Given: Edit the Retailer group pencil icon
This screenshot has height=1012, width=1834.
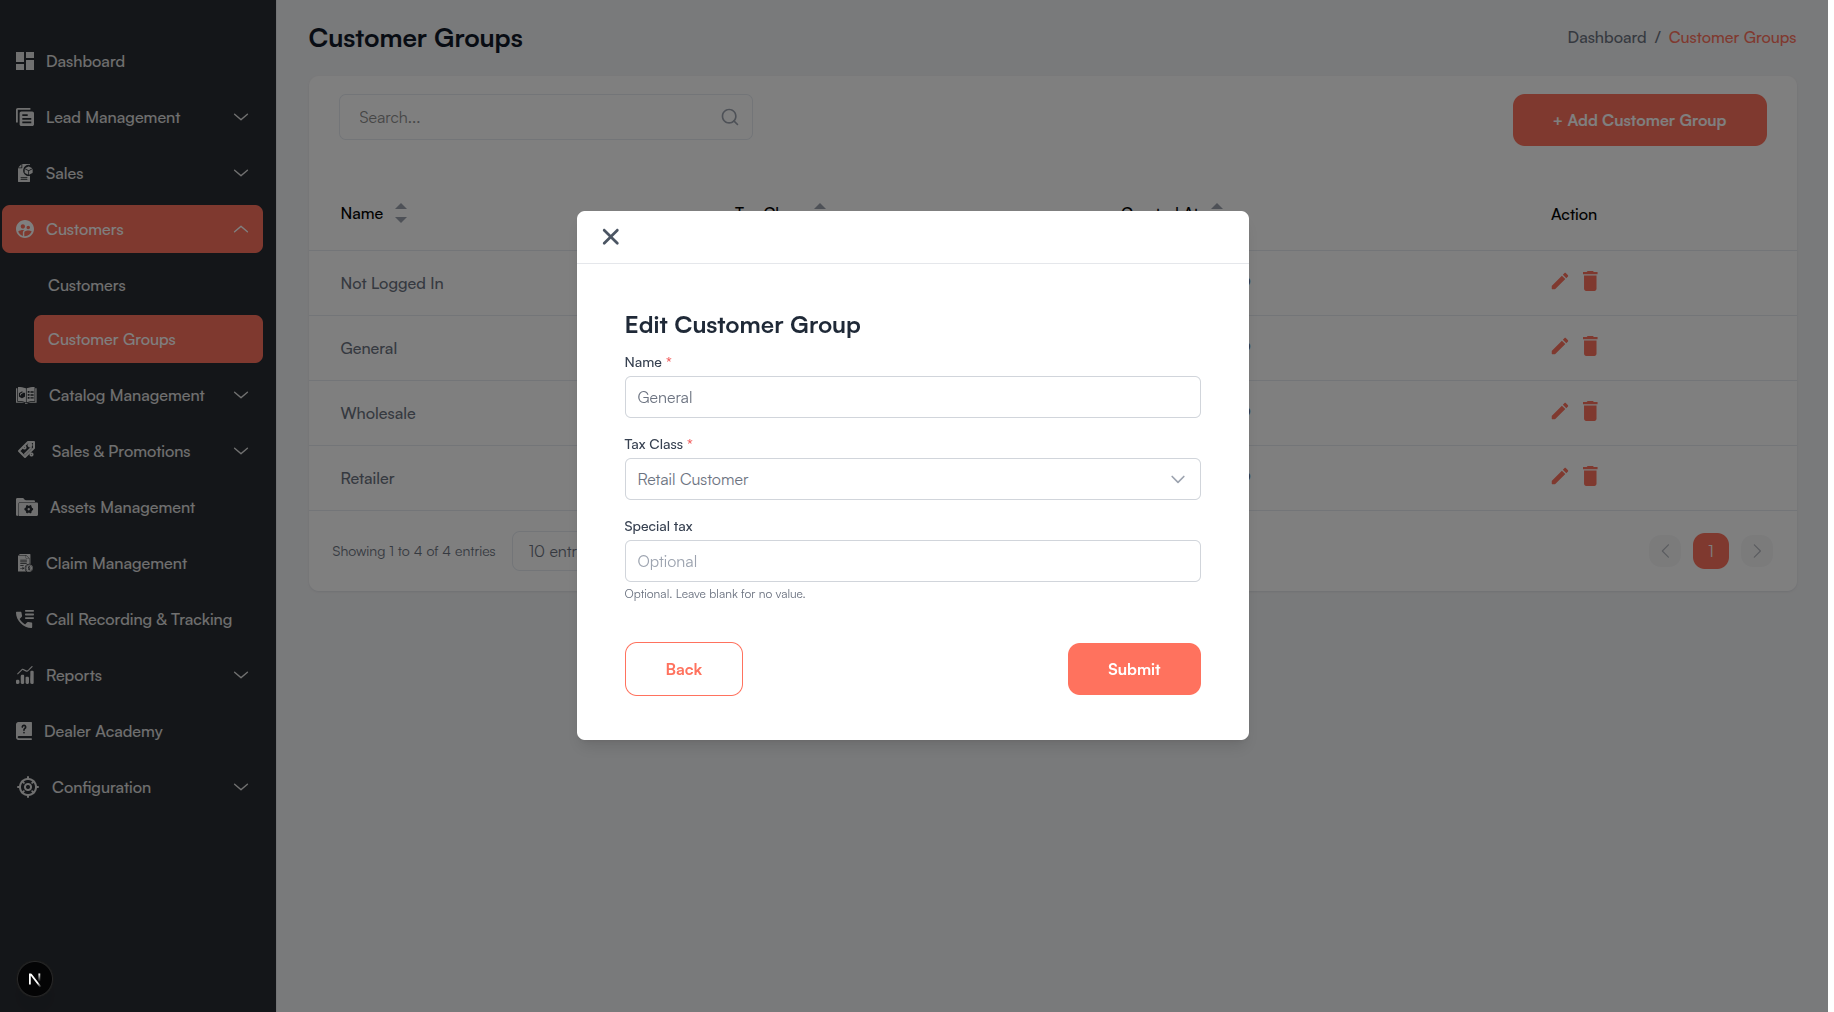Looking at the screenshot, I should 1559,476.
